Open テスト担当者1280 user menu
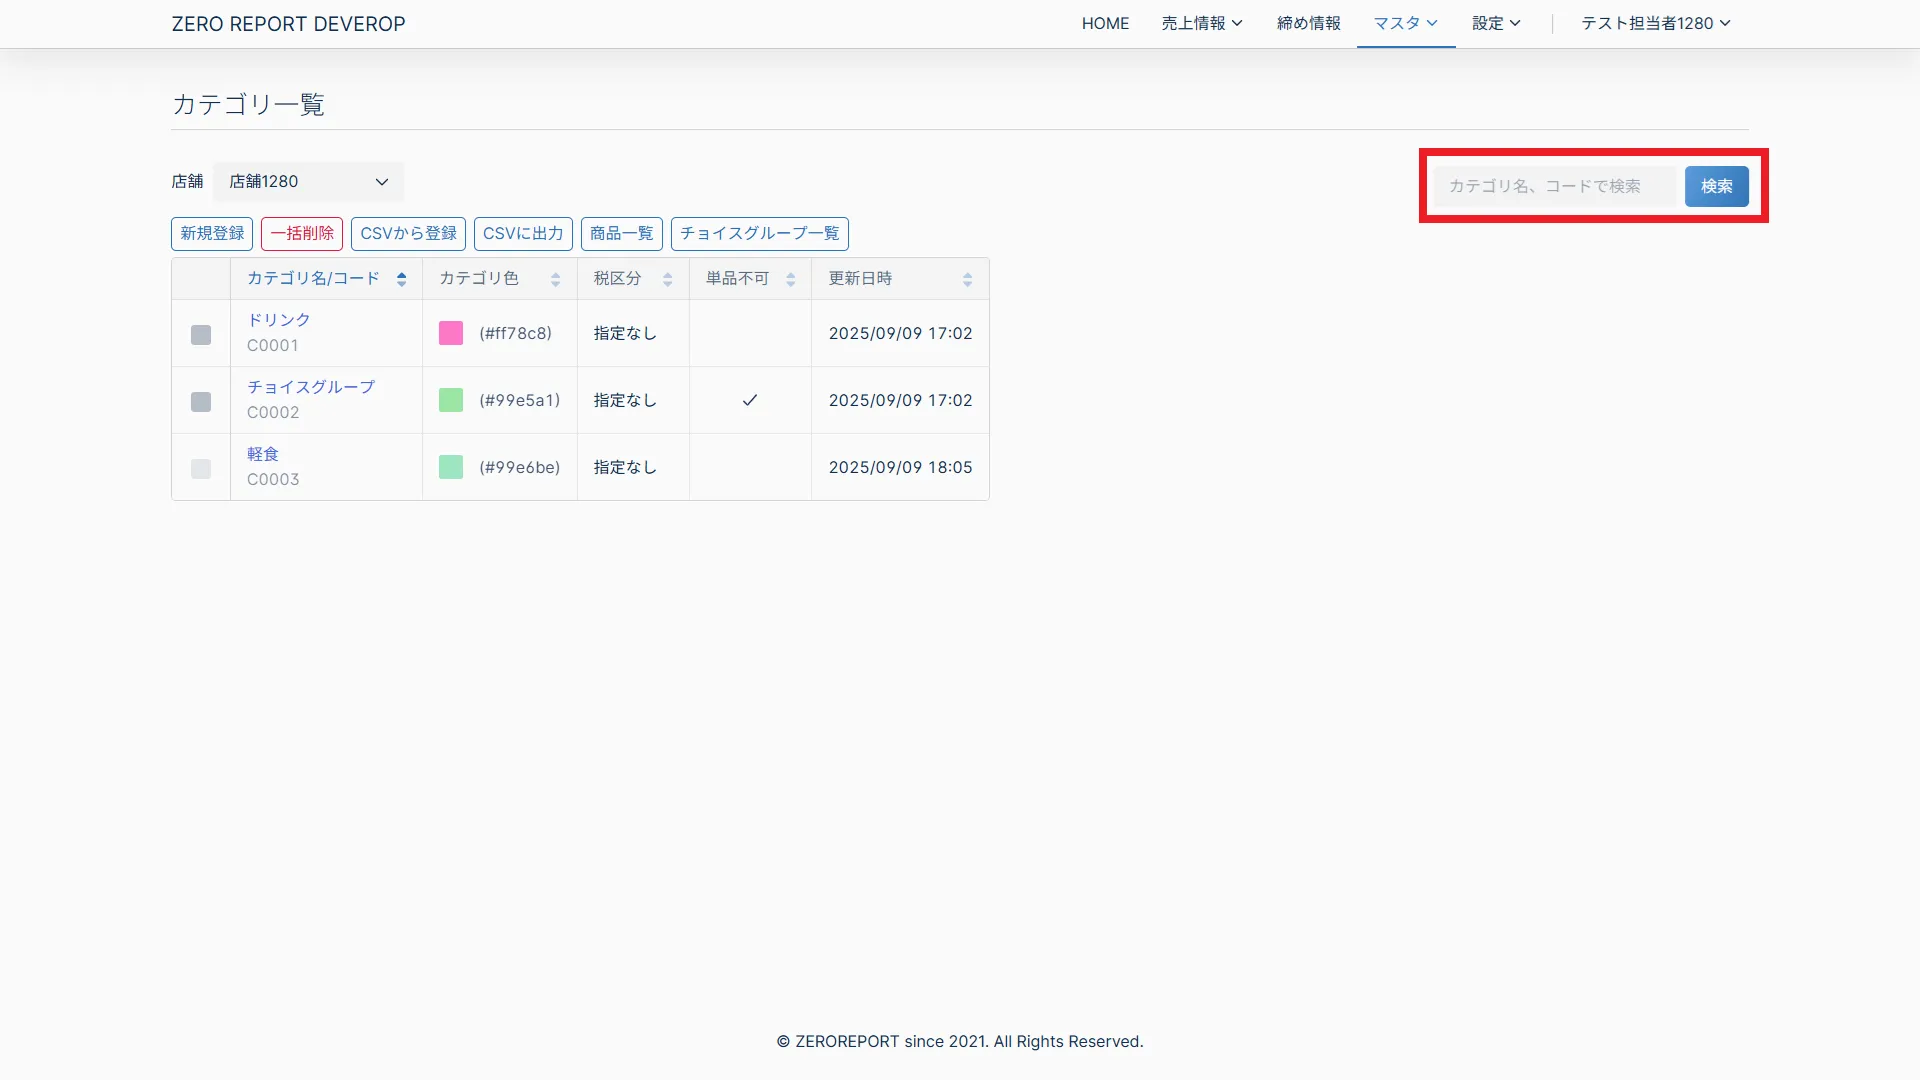 (x=1655, y=23)
